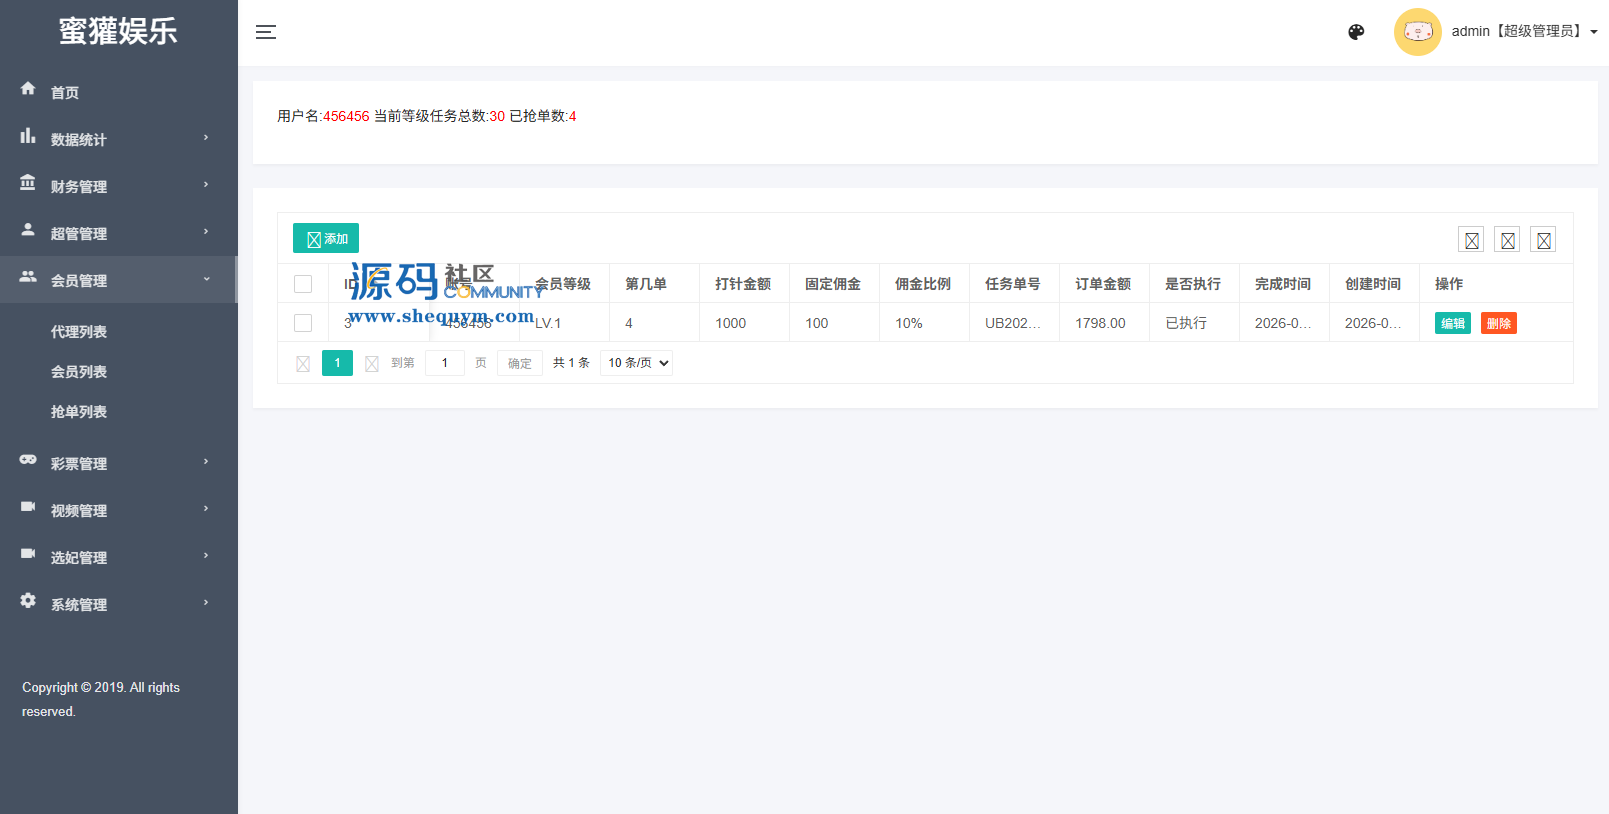Screen dimensions: 1609x814
Task: Click the bank icon for 财务管理
Action: pos(28,183)
